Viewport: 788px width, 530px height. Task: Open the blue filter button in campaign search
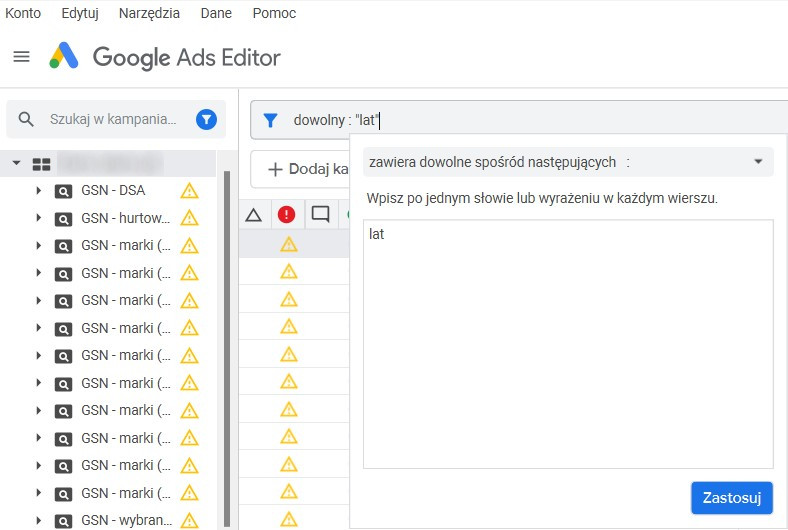click(x=206, y=120)
